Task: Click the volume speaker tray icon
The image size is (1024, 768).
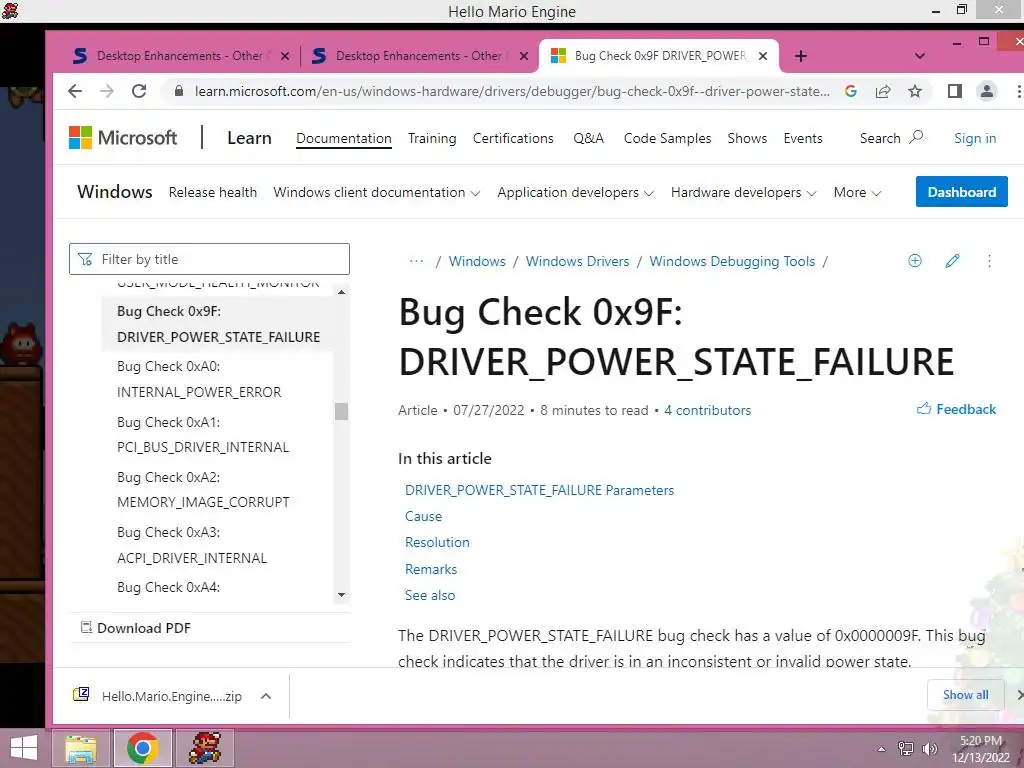Action: tap(929, 749)
